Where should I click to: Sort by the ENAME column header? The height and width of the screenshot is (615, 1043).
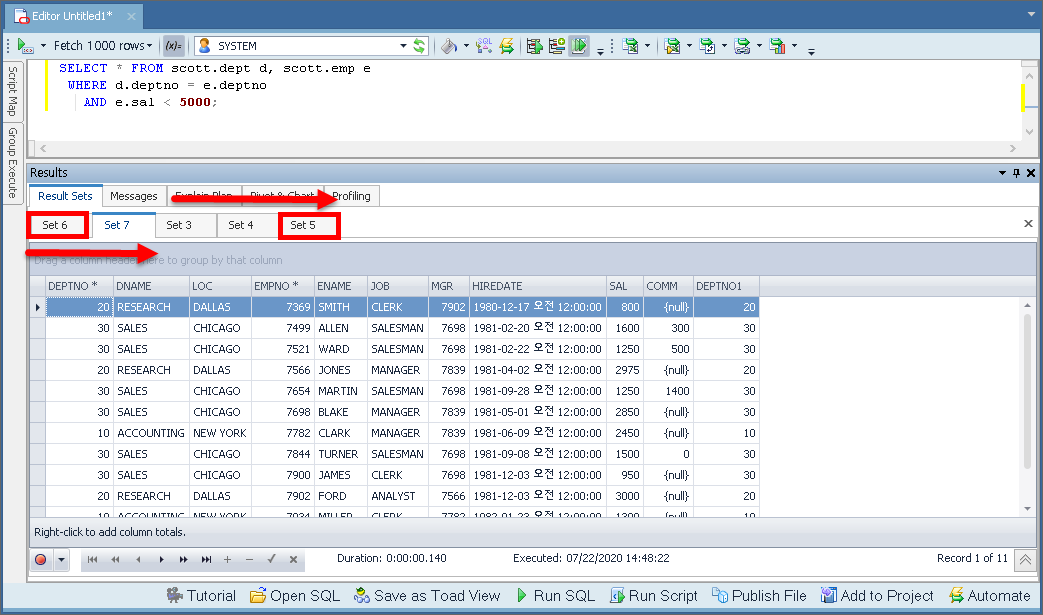click(x=340, y=286)
